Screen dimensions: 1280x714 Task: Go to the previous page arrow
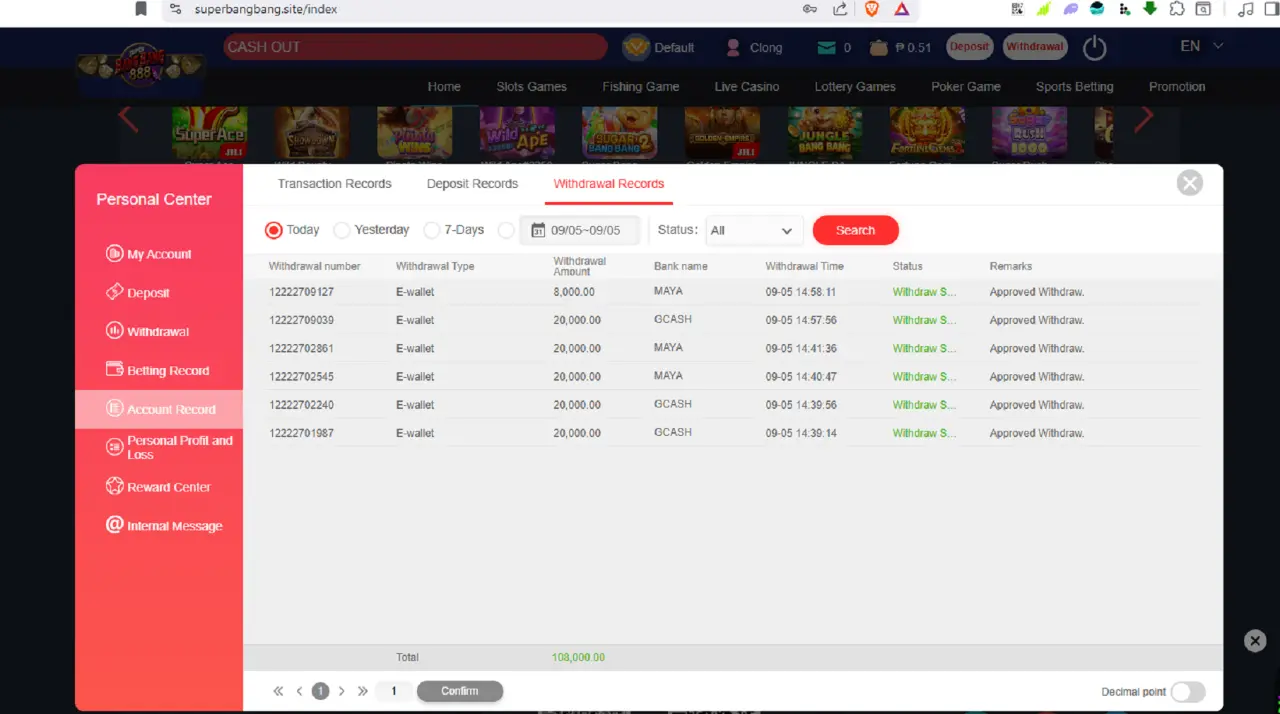click(x=299, y=691)
